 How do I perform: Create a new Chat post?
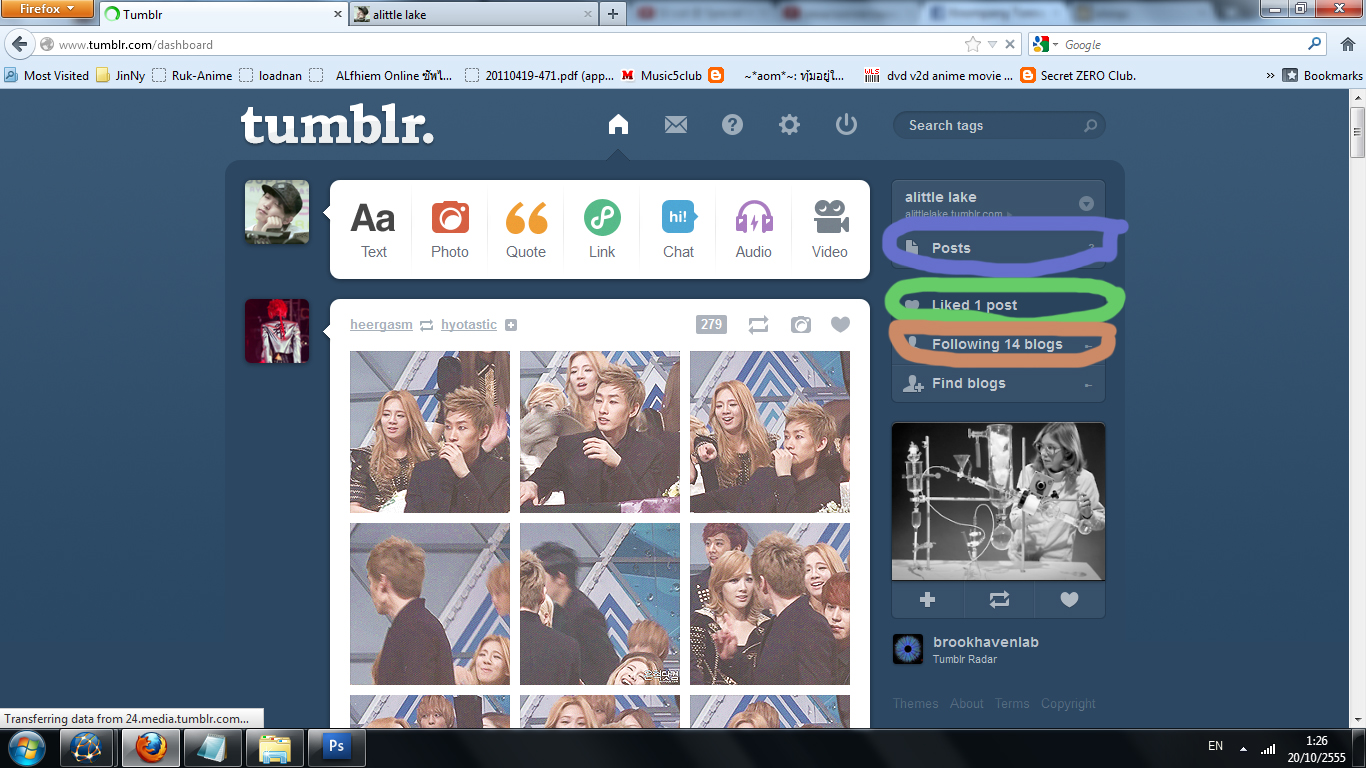(678, 230)
